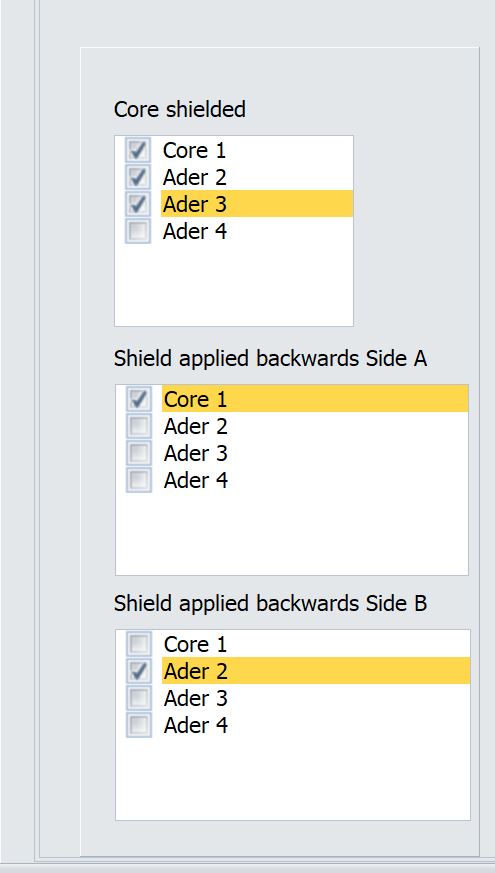Screen dimensions: 495x873
Task: Select Core 1 label in Core shielded list
Action: pyautogui.click(x=194, y=150)
